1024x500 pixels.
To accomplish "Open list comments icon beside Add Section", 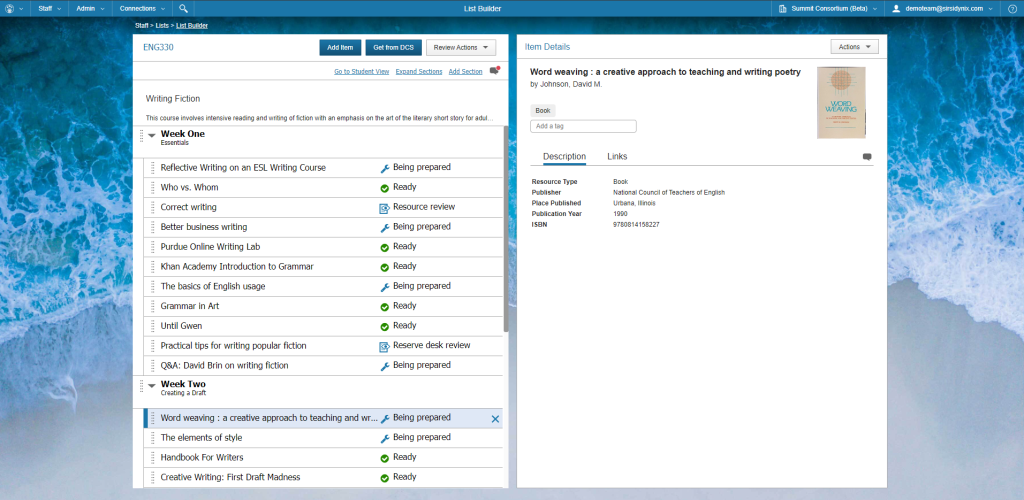I will coord(494,71).
